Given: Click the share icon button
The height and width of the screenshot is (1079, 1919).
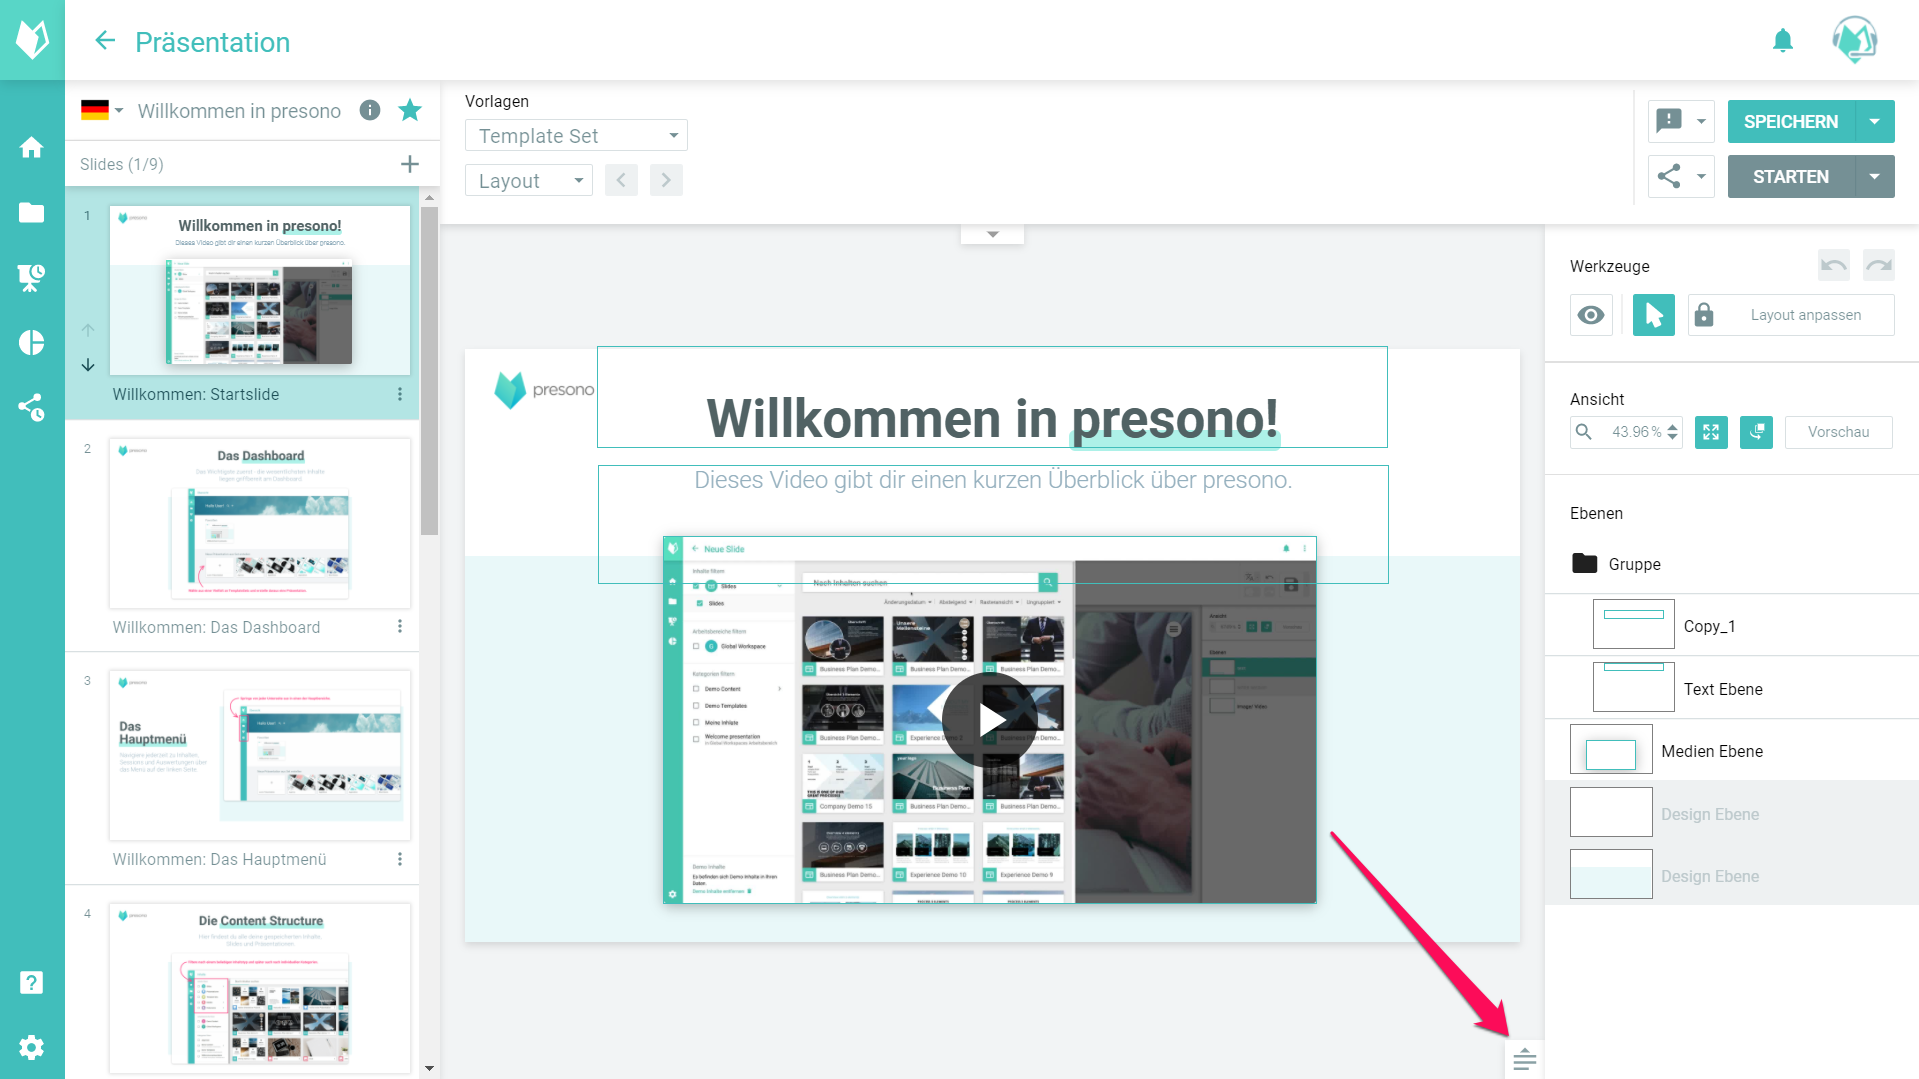Looking at the screenshot, I should tap(1669, 176).
